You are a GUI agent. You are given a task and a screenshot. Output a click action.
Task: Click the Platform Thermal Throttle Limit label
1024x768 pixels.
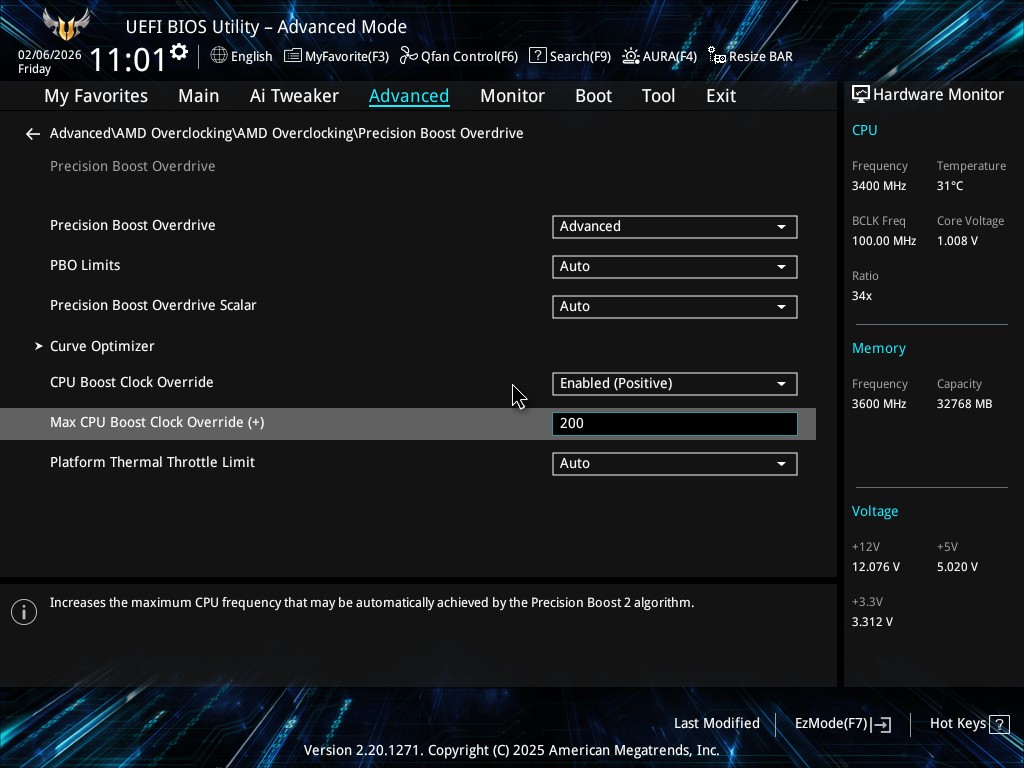coord(152,462)
